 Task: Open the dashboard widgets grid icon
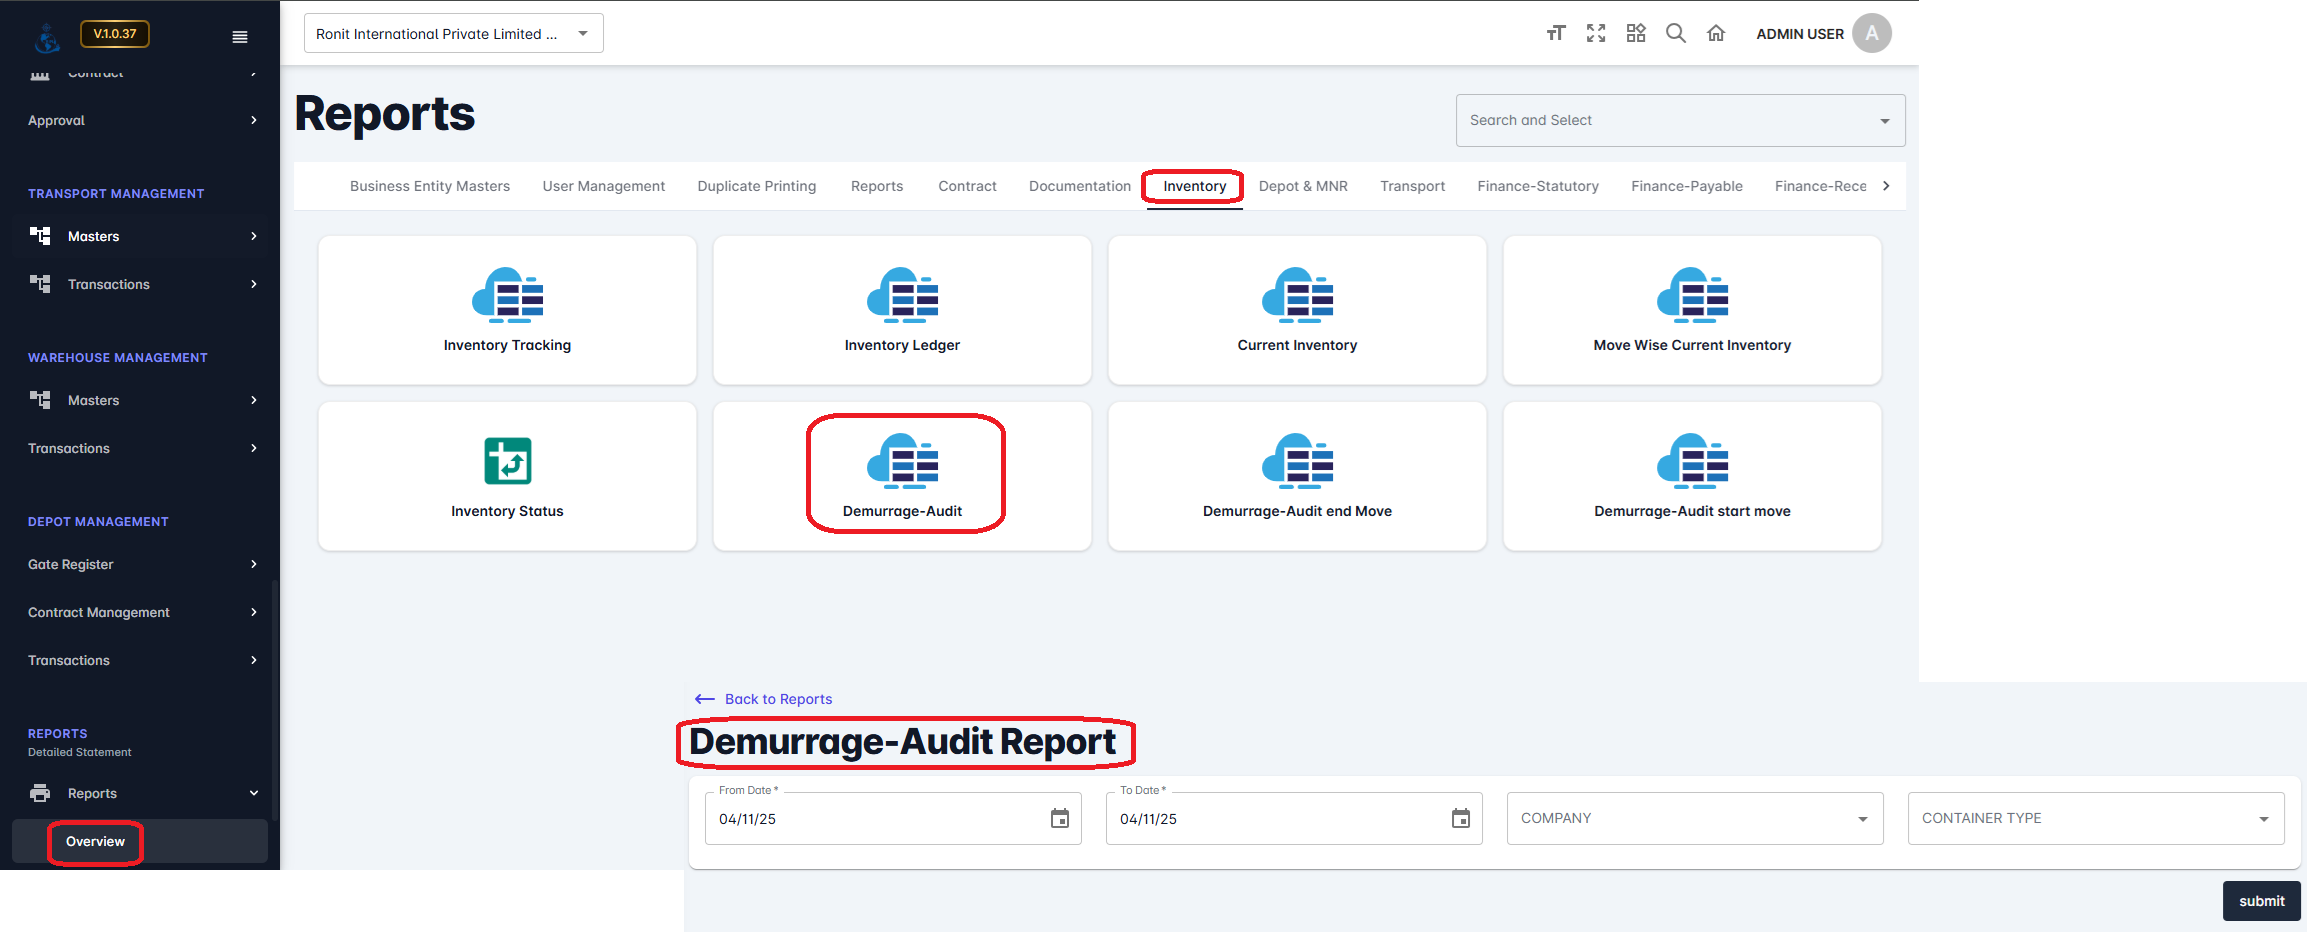(1635, 34)
